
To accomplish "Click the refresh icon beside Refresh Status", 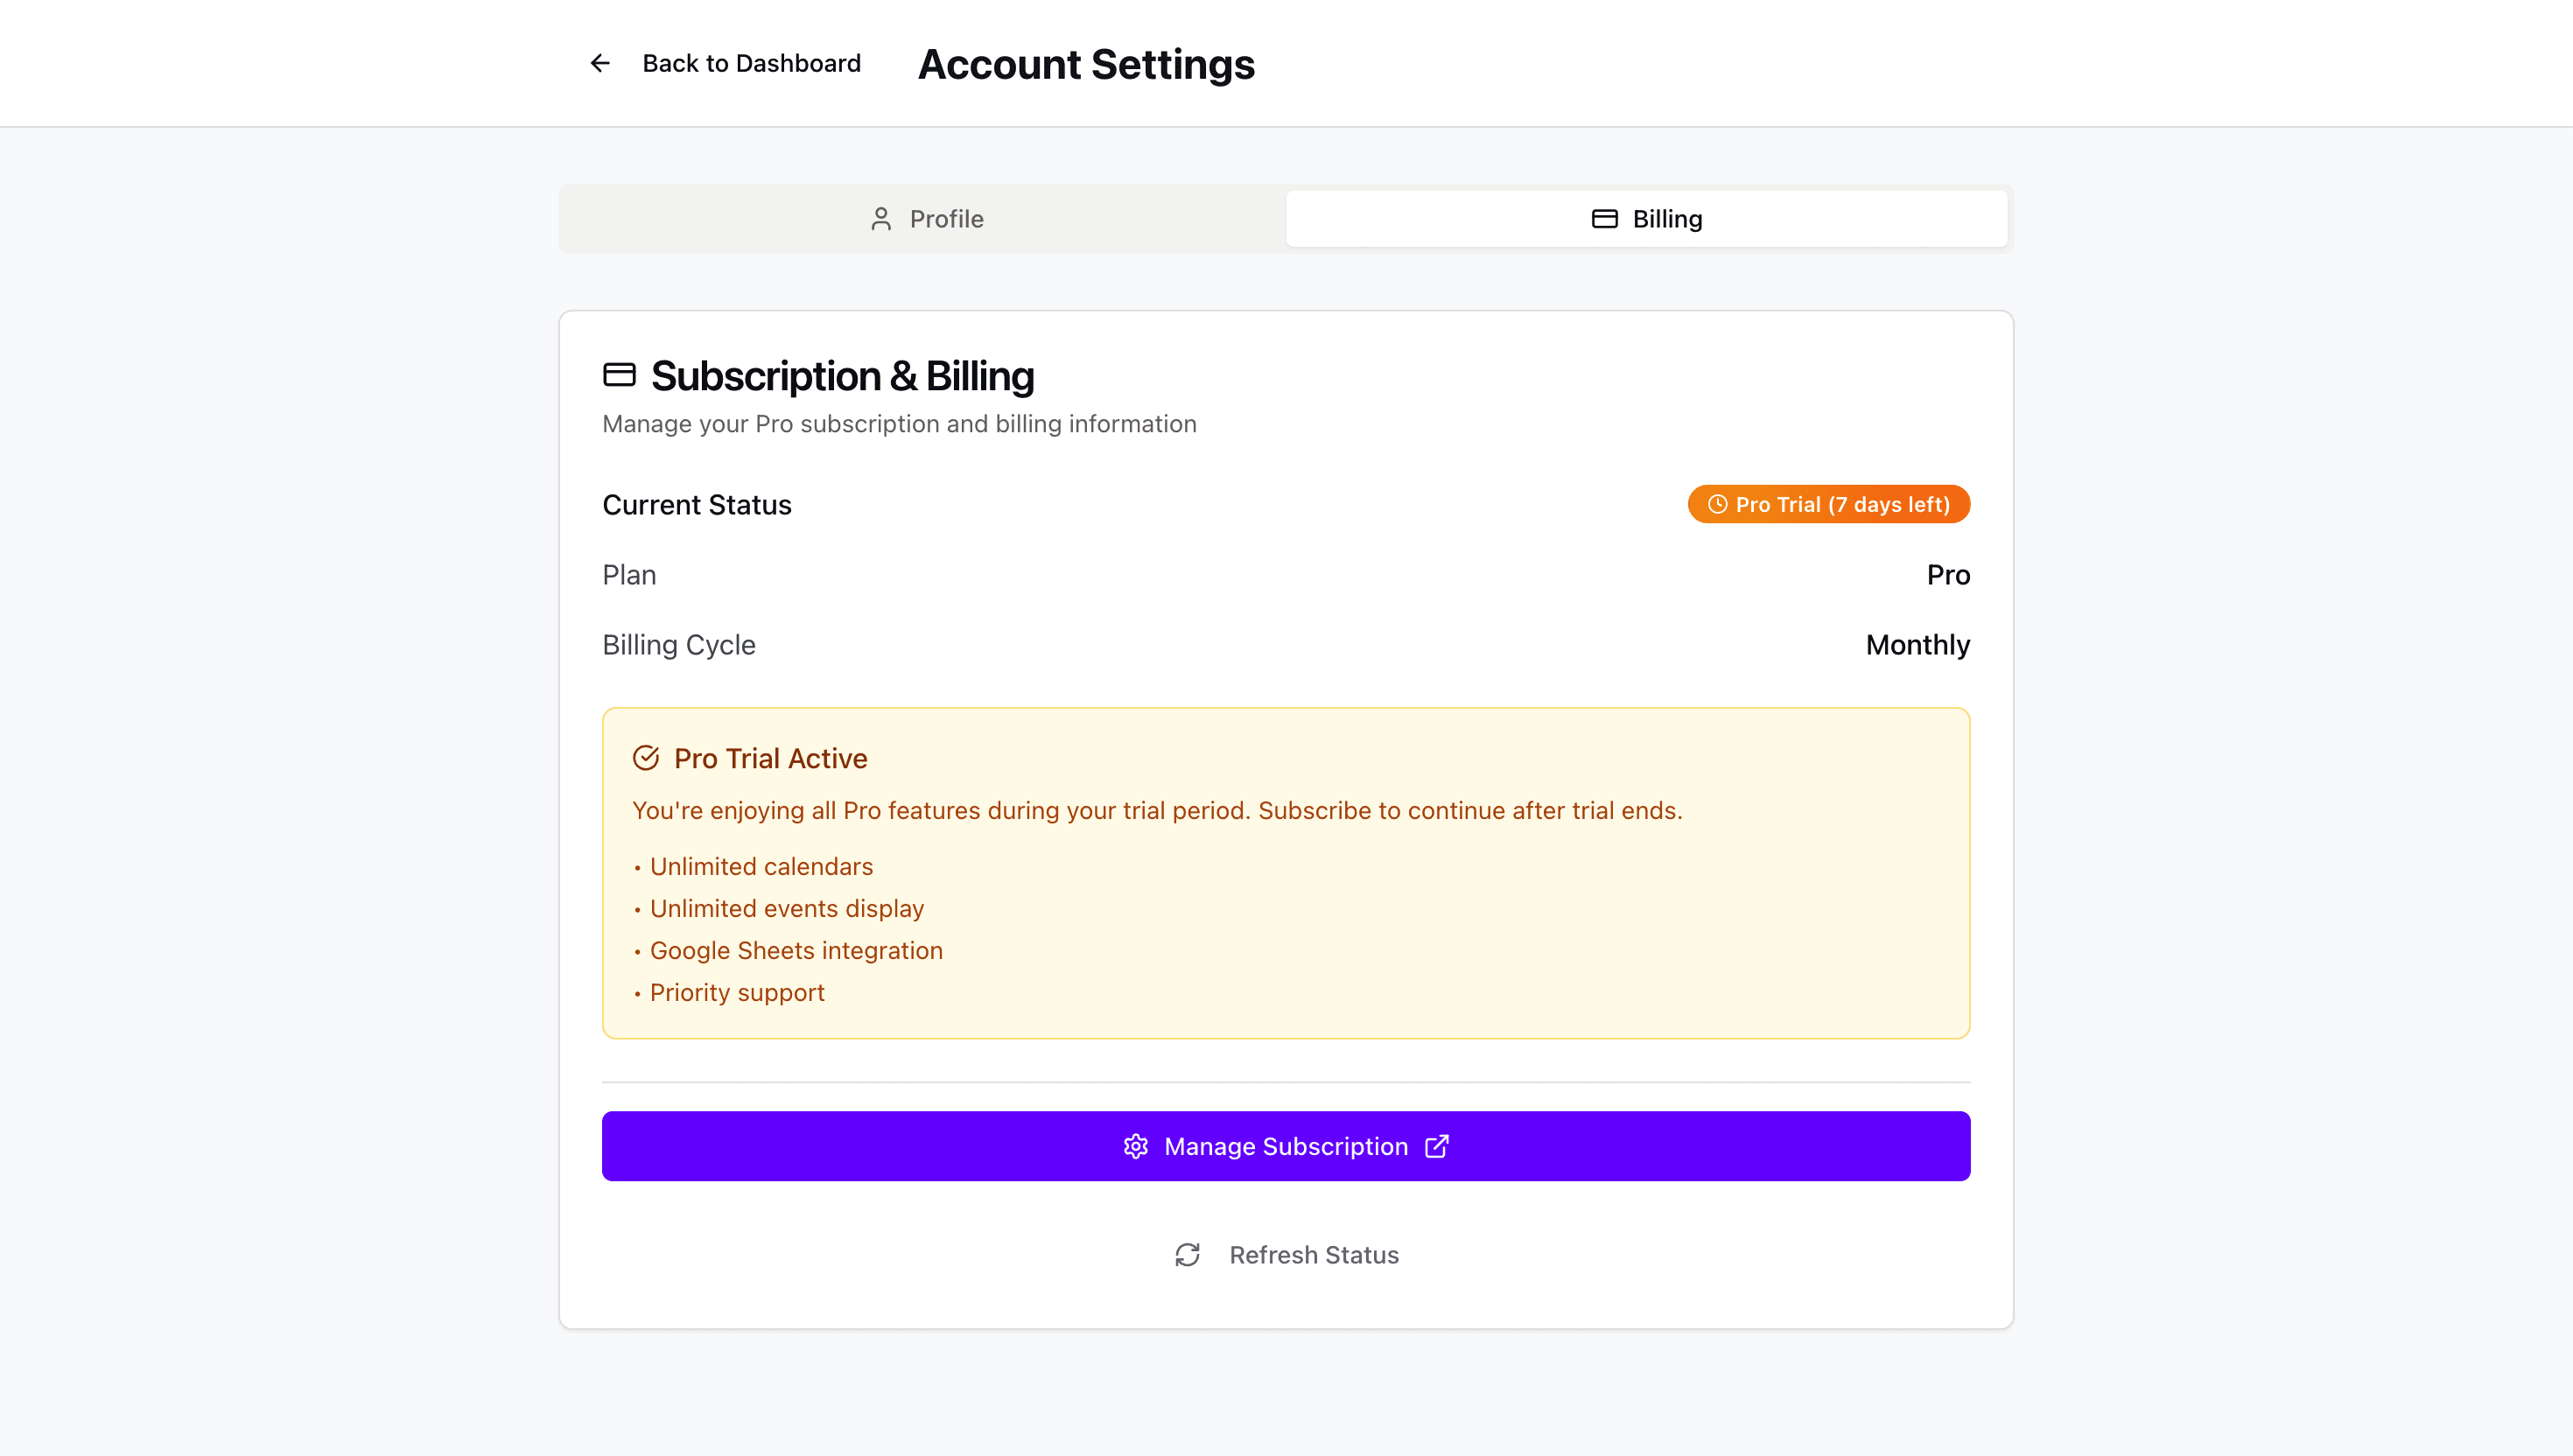I will pyautogui.click(x=1187, y=1254).
